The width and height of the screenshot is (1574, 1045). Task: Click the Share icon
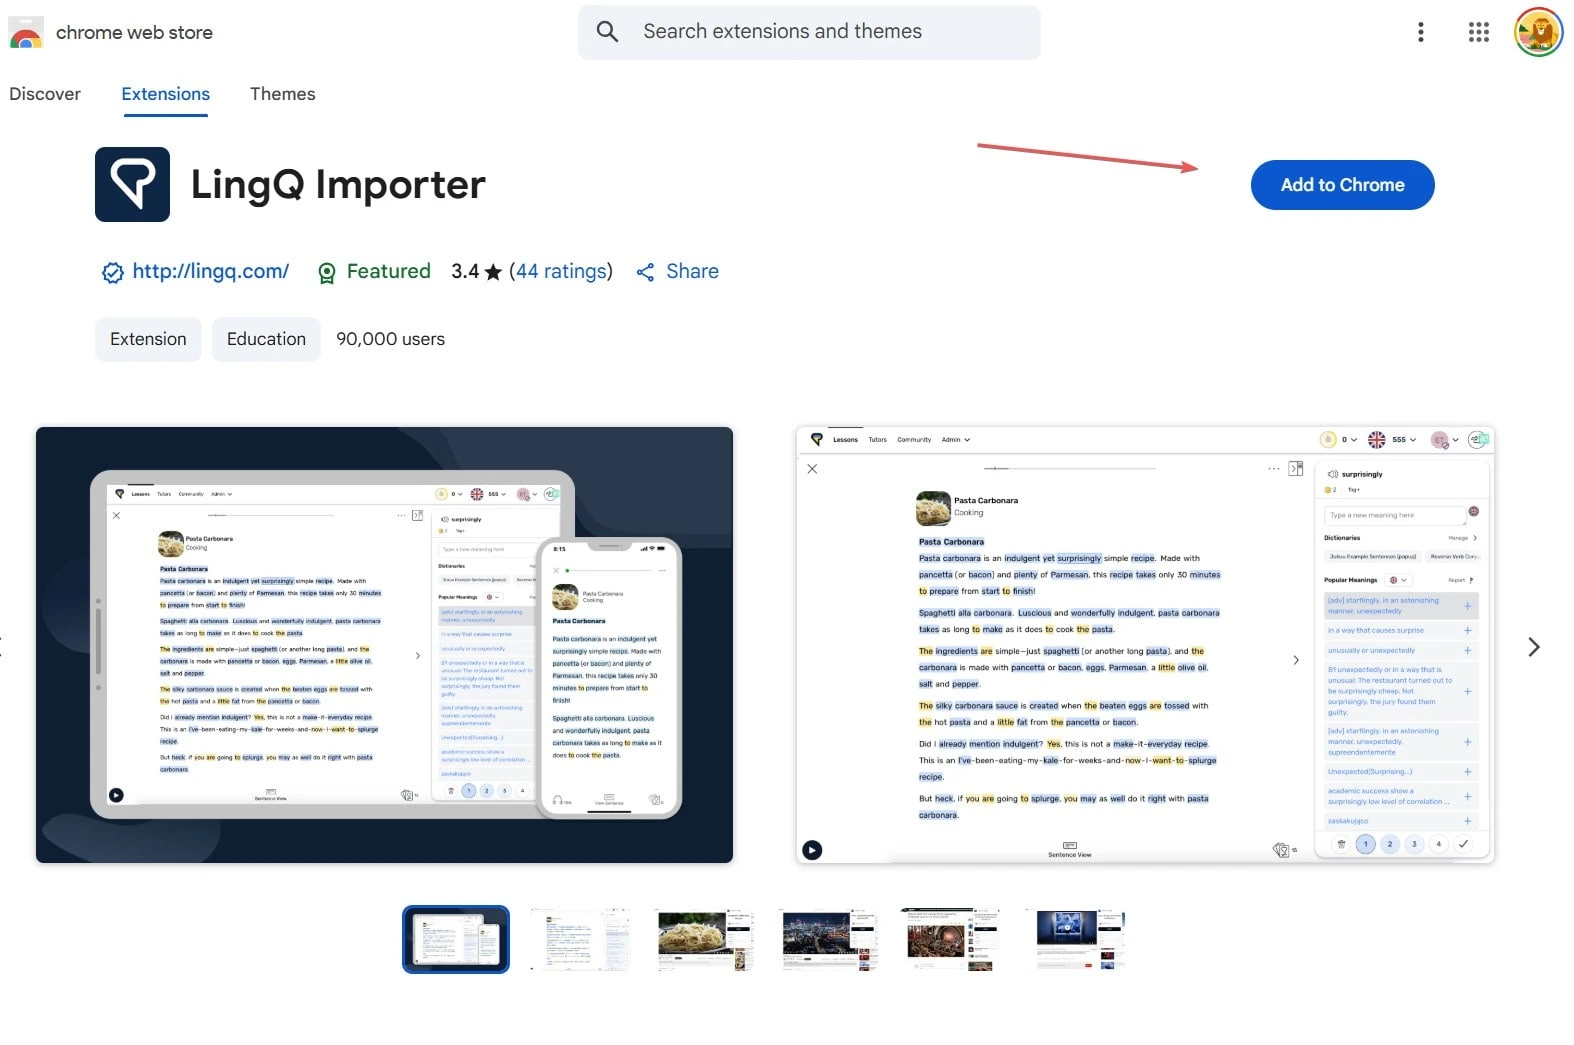click(645, 272)
